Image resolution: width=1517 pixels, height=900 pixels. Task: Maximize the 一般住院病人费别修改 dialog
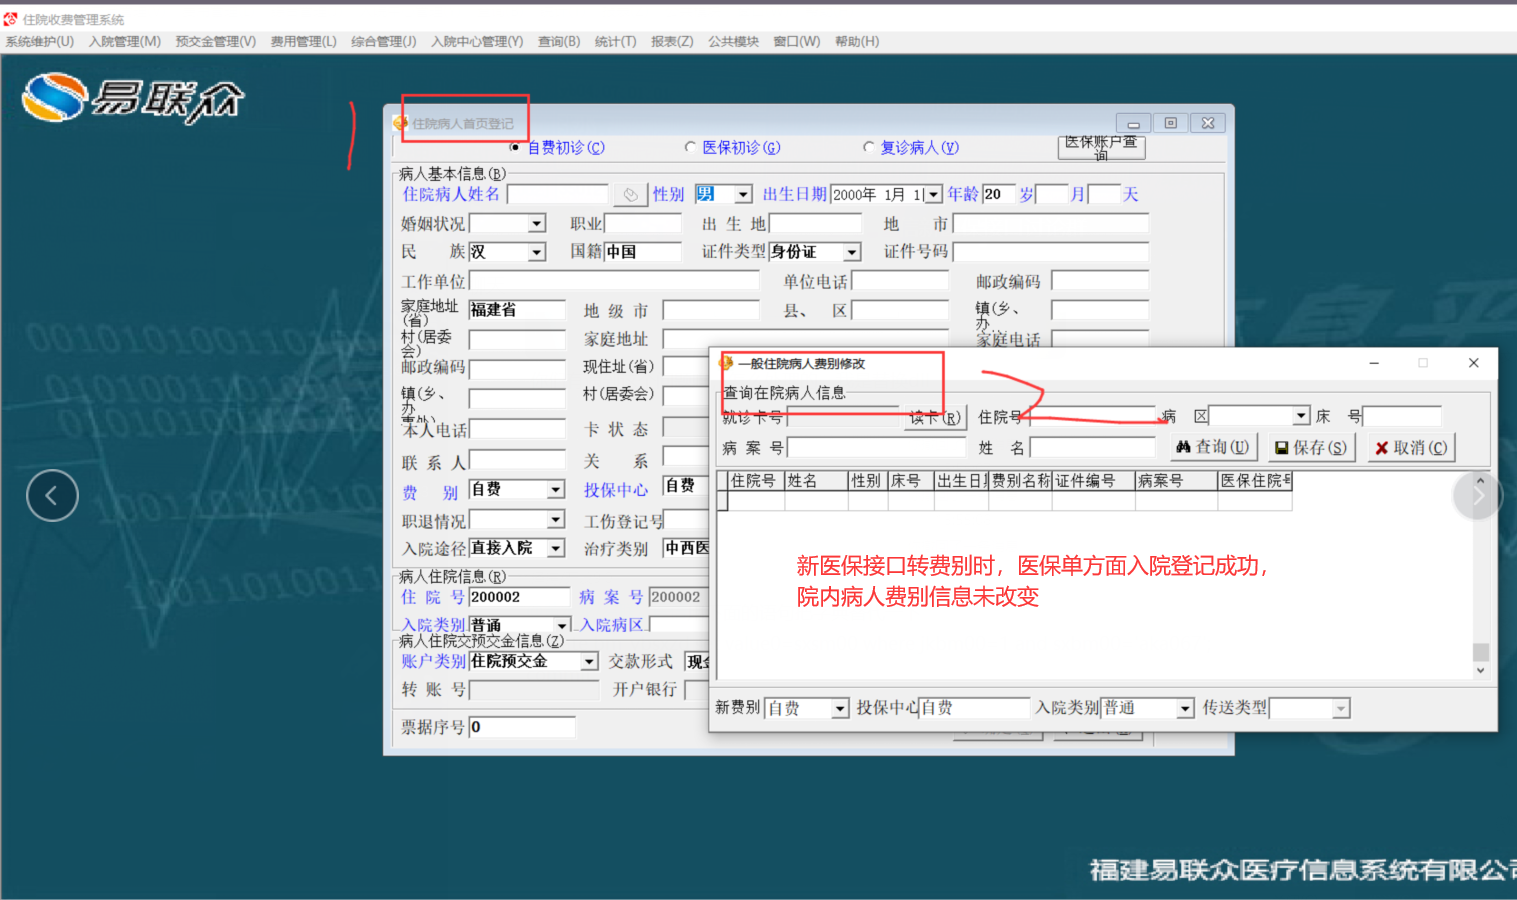pos(1423,363)
